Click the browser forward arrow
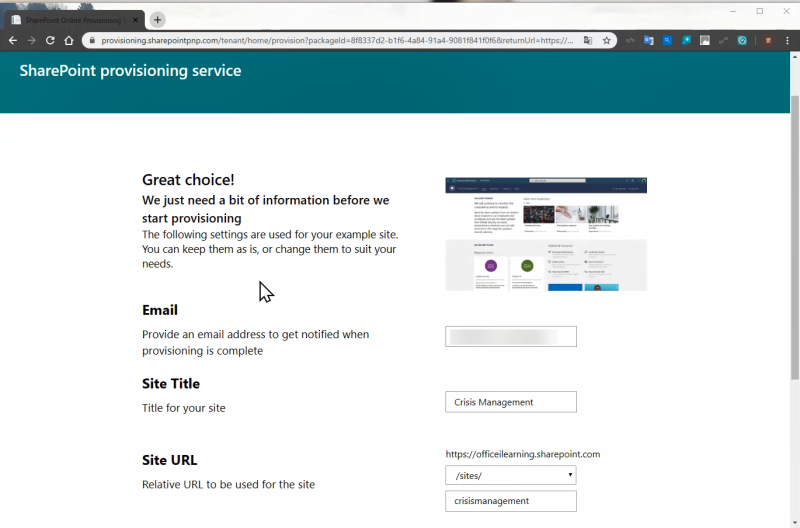This screenshot has width=800, height=528. pyautogui.click(x=32, y=40)
